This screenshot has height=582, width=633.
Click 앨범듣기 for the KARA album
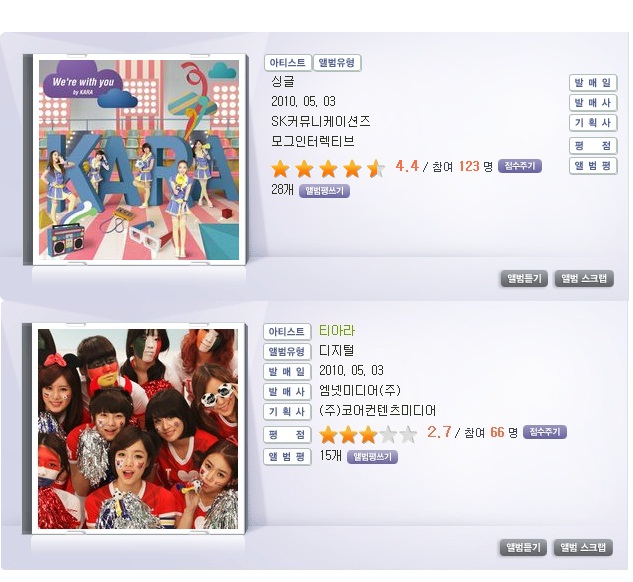point(524,278)
